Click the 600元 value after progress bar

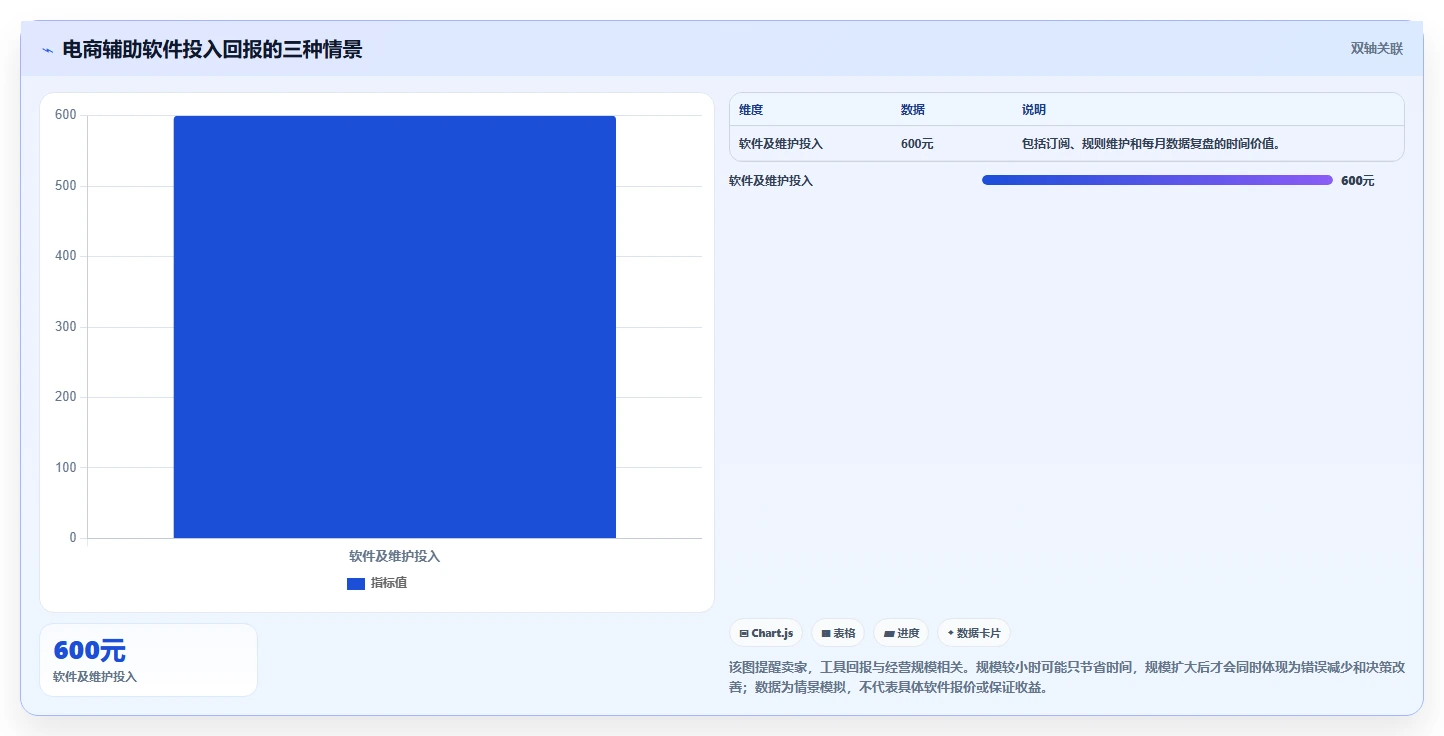(1358, 181)
